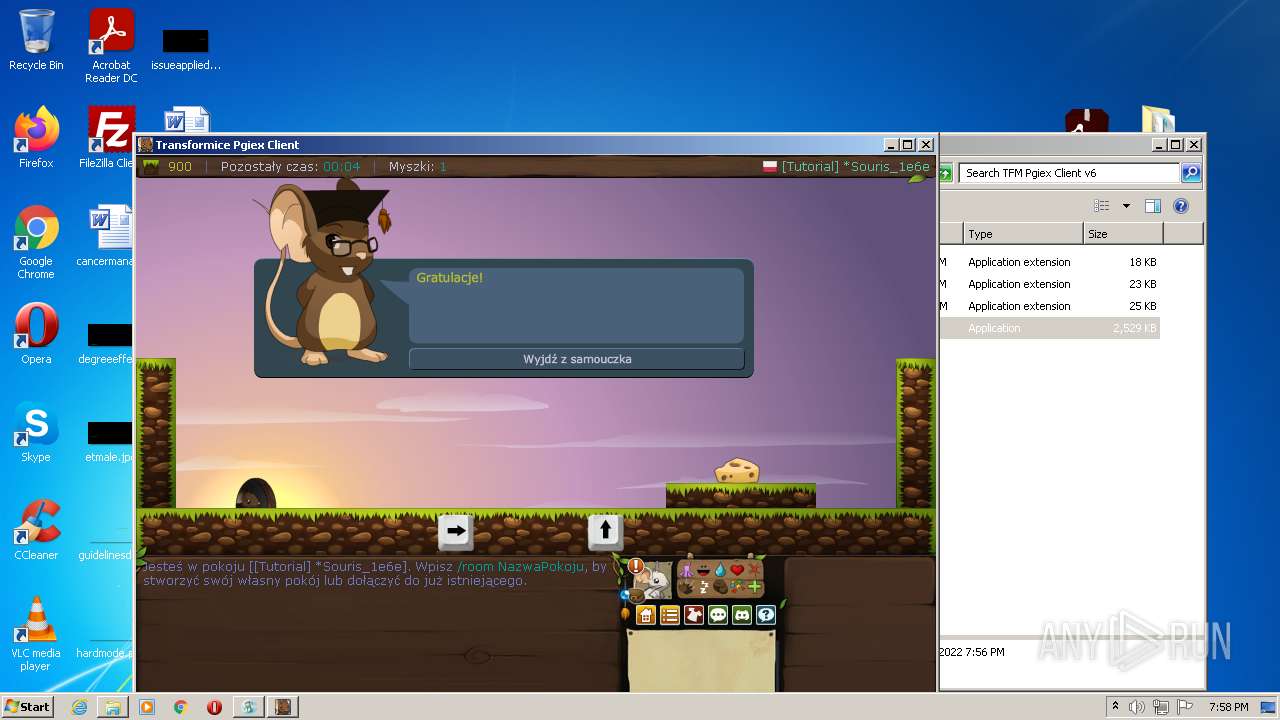Select the 18 KB Application extension row
The image size is (1280, 720).
coord(1049,262)
